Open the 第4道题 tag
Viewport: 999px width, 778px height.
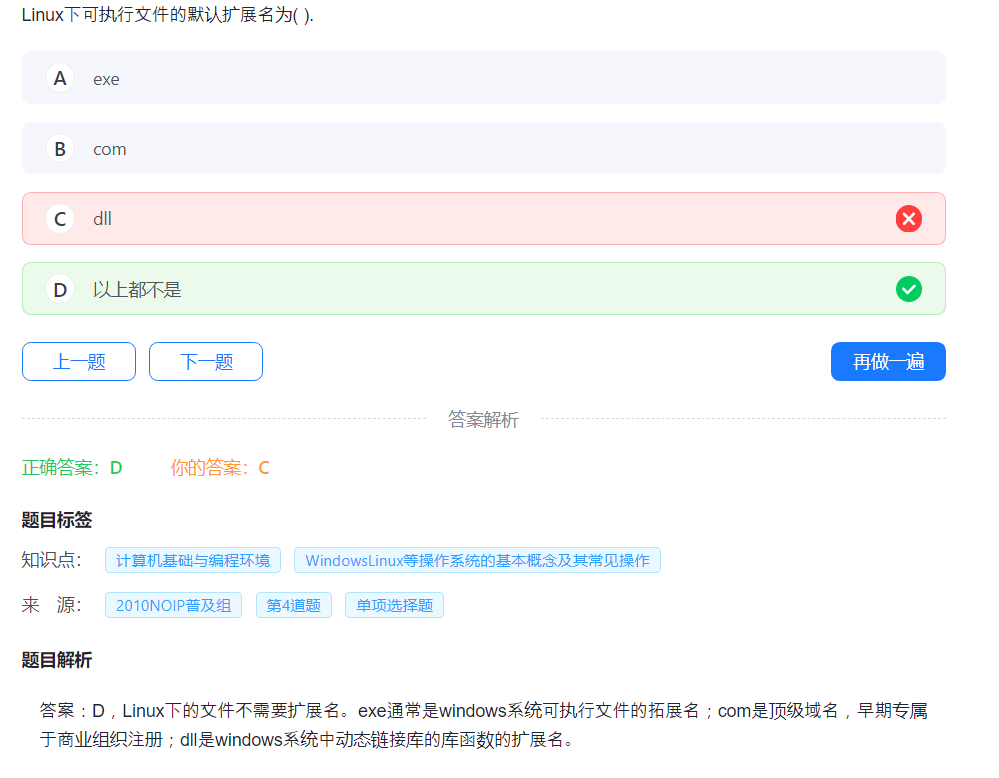point(294,605)
